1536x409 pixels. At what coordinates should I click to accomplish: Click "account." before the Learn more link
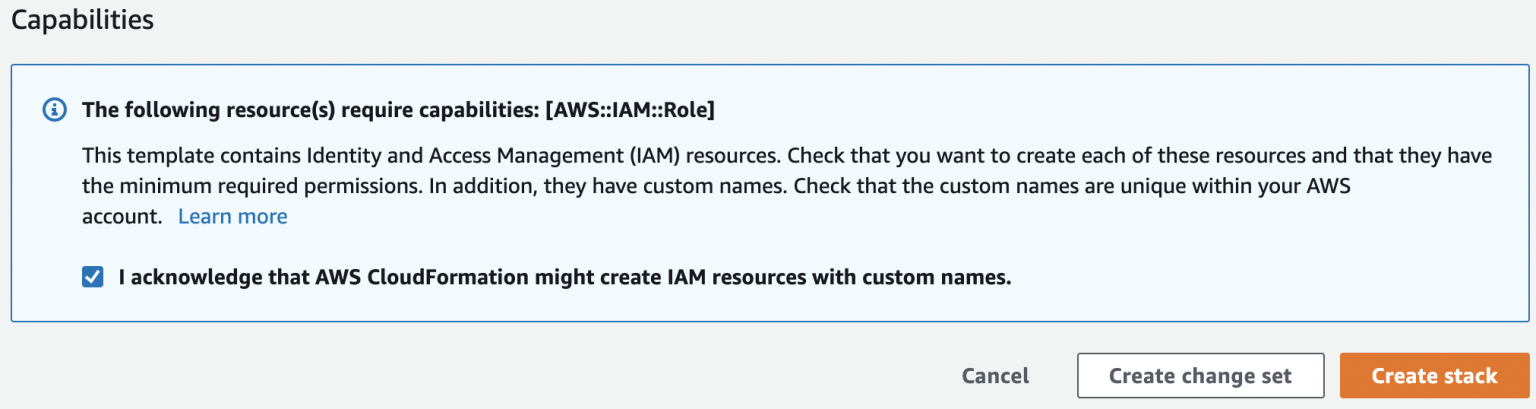pos(122,216)
